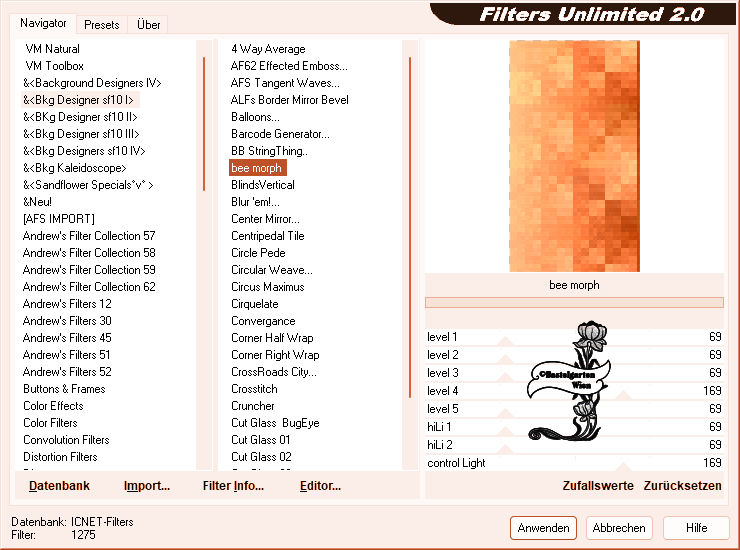This screenshot has width=740, height=550.
Task: Choose &<Bkg Kaleidoscope> category
Action: coord(75,168)
